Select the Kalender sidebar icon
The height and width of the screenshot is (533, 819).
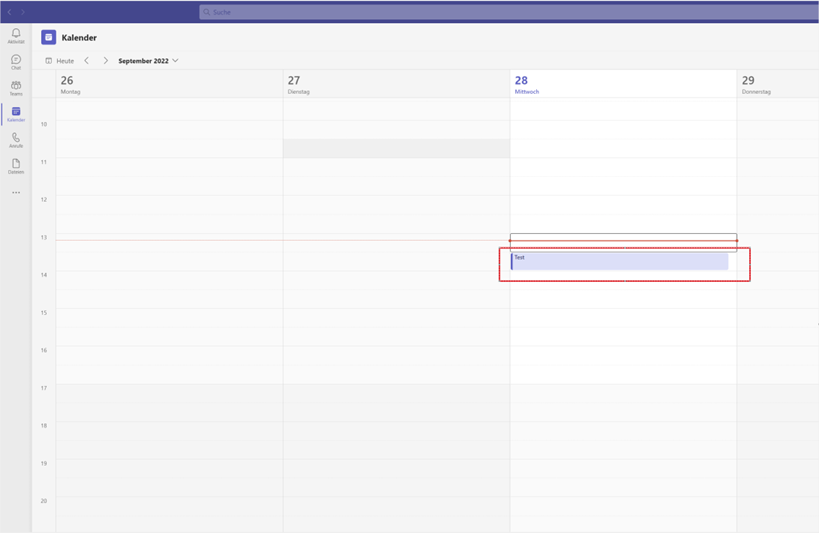(x=16, y=114)
